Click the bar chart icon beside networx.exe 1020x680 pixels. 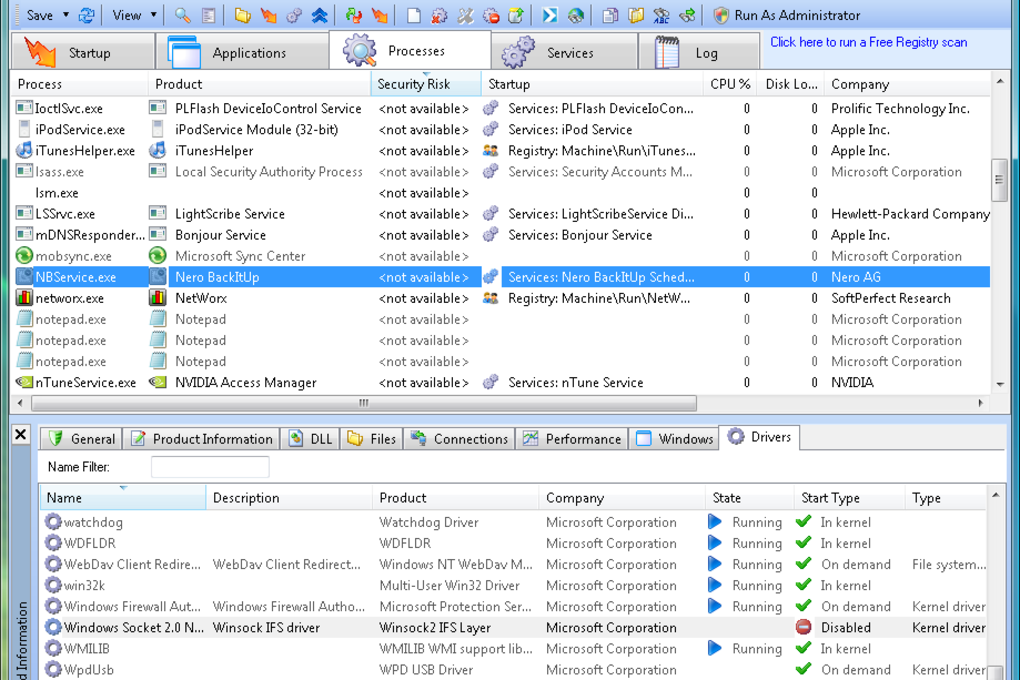coord(24,298)
